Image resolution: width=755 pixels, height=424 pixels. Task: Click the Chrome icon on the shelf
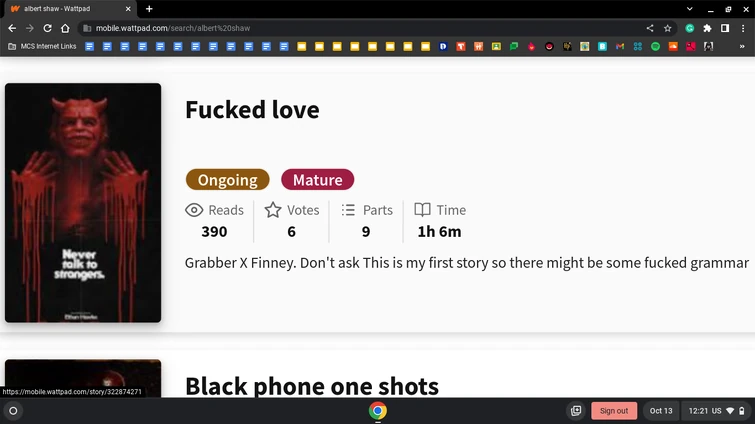[378, 411]
